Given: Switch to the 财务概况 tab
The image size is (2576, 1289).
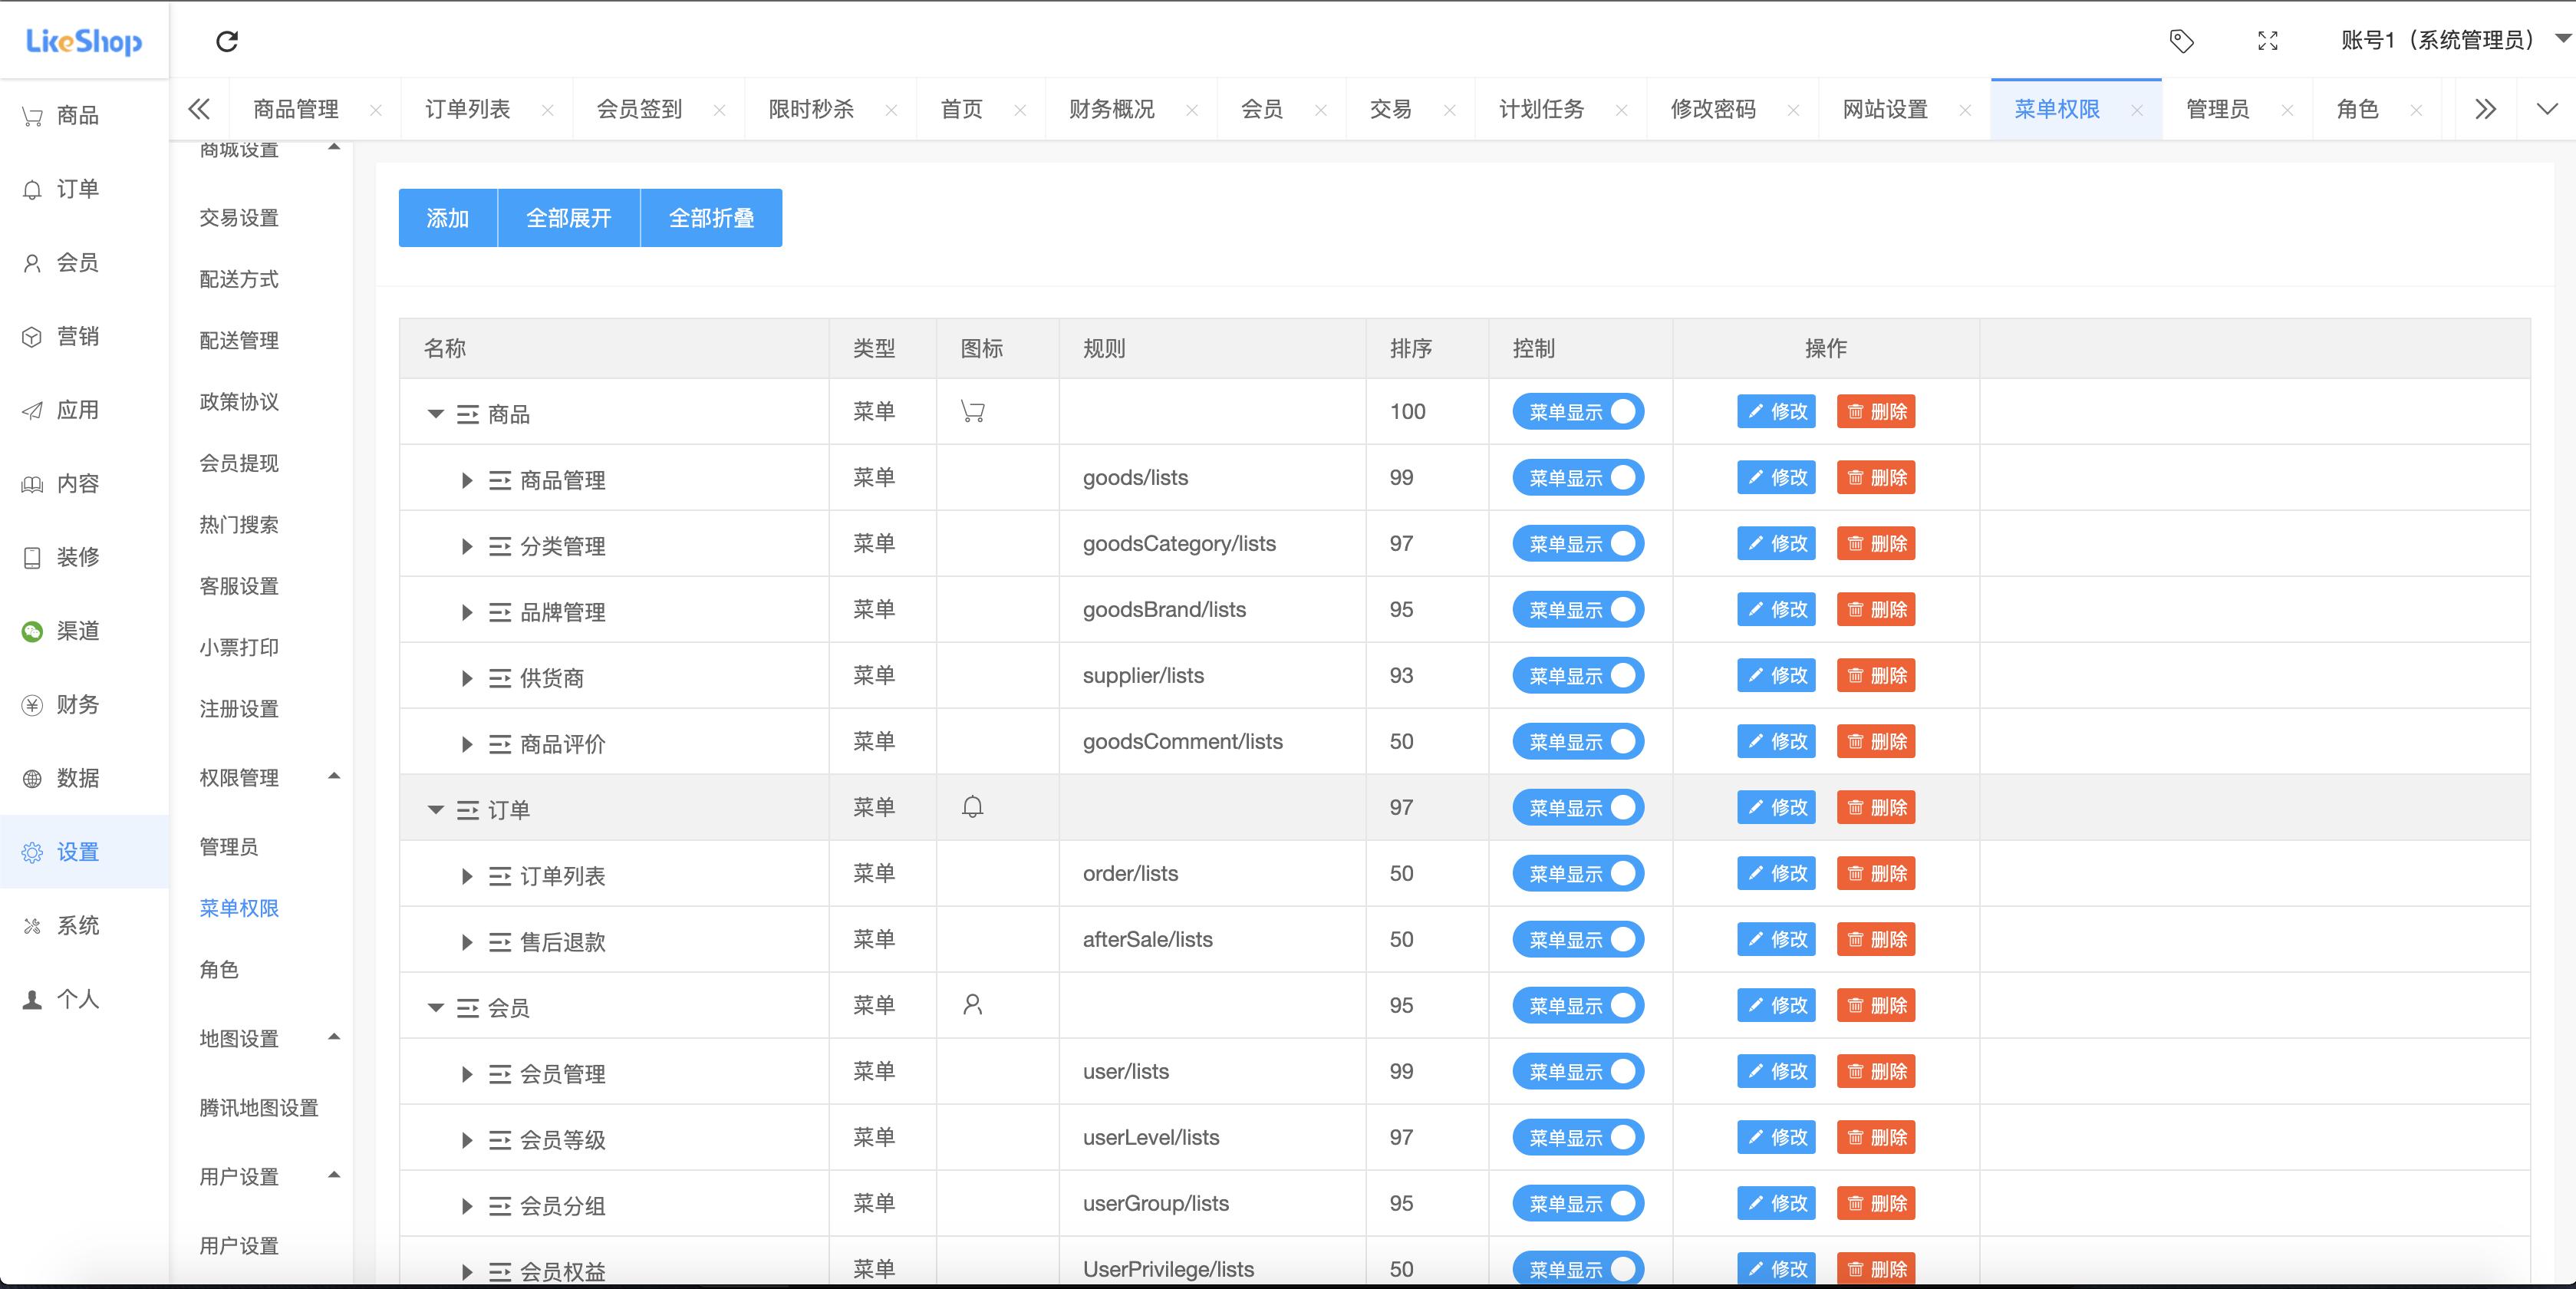Looking at the screenshot, I should click(x=1109, y=109).
